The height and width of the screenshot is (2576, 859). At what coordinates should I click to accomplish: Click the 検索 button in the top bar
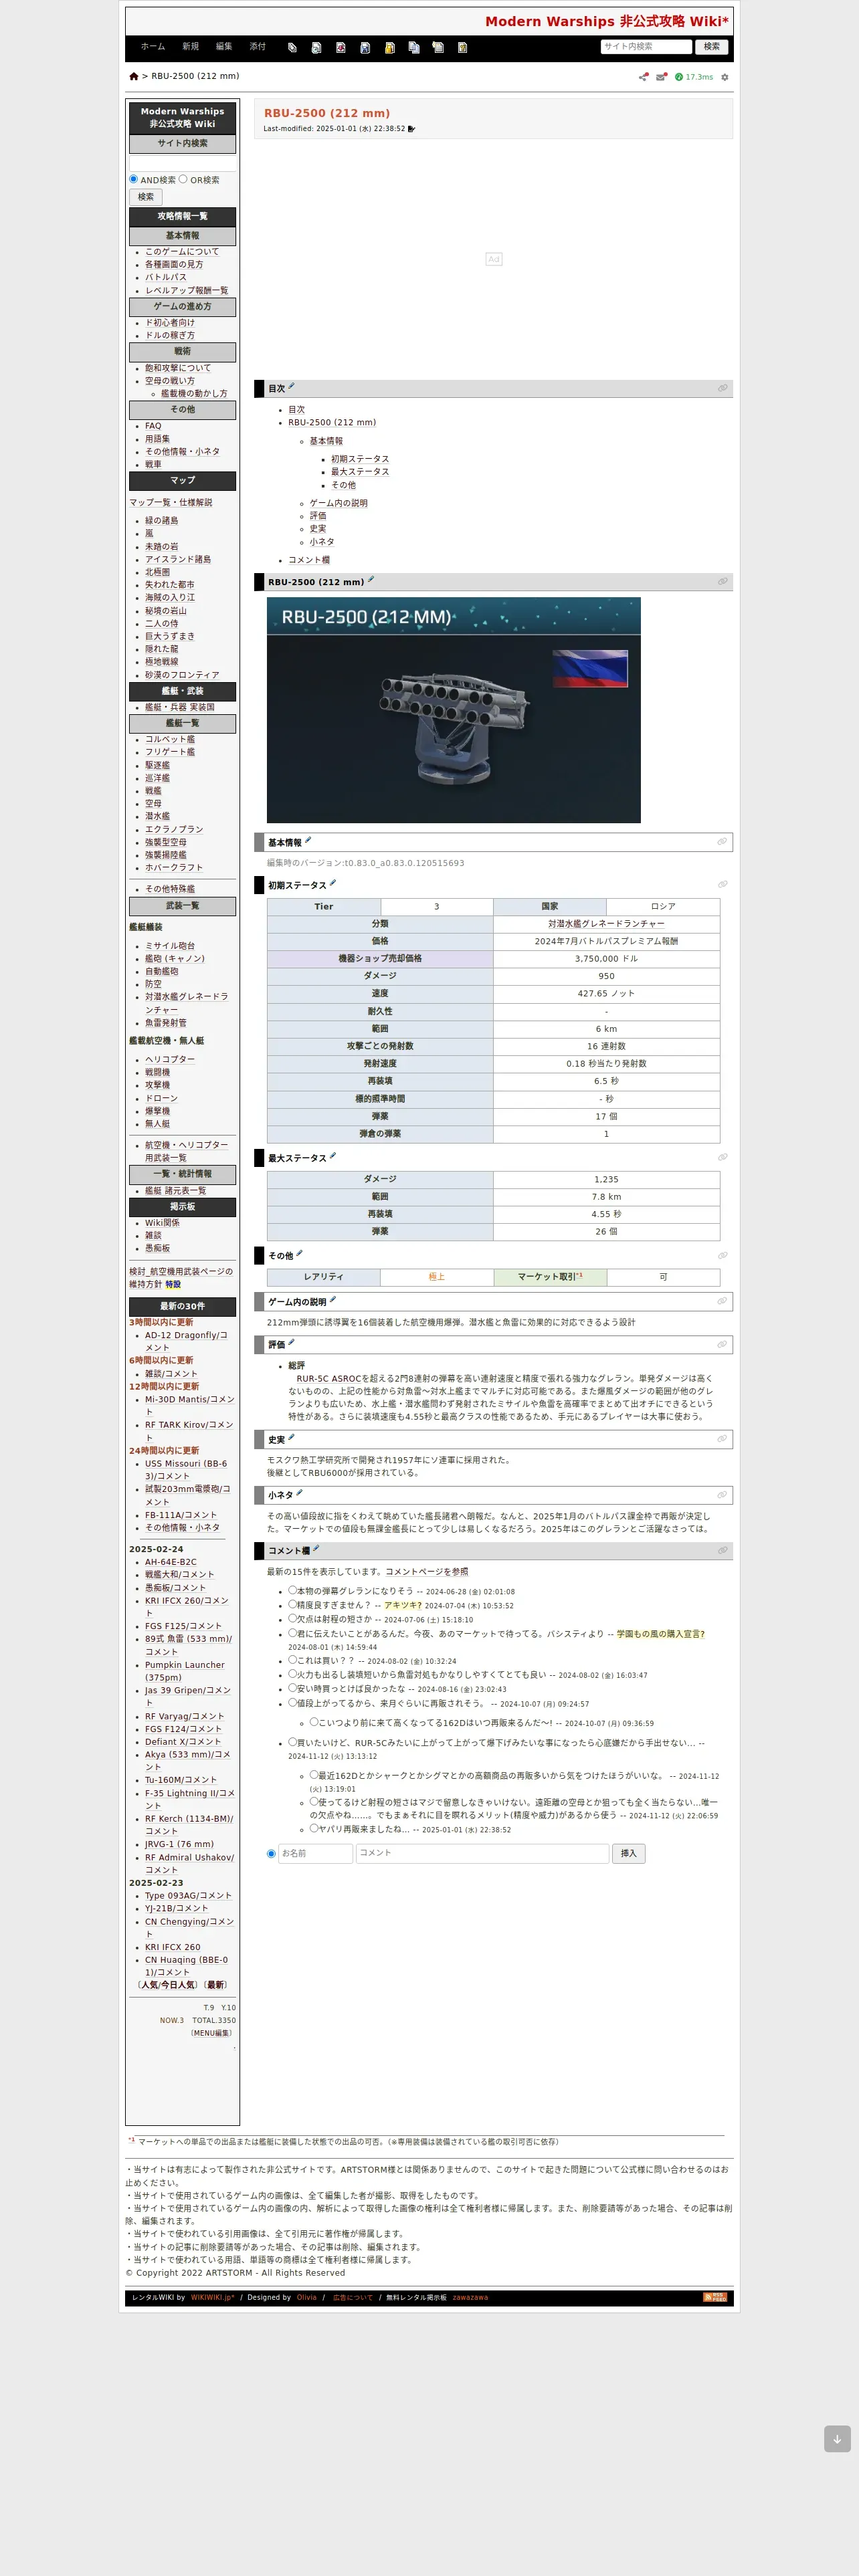pyautogui.click(x=711, y=47)
